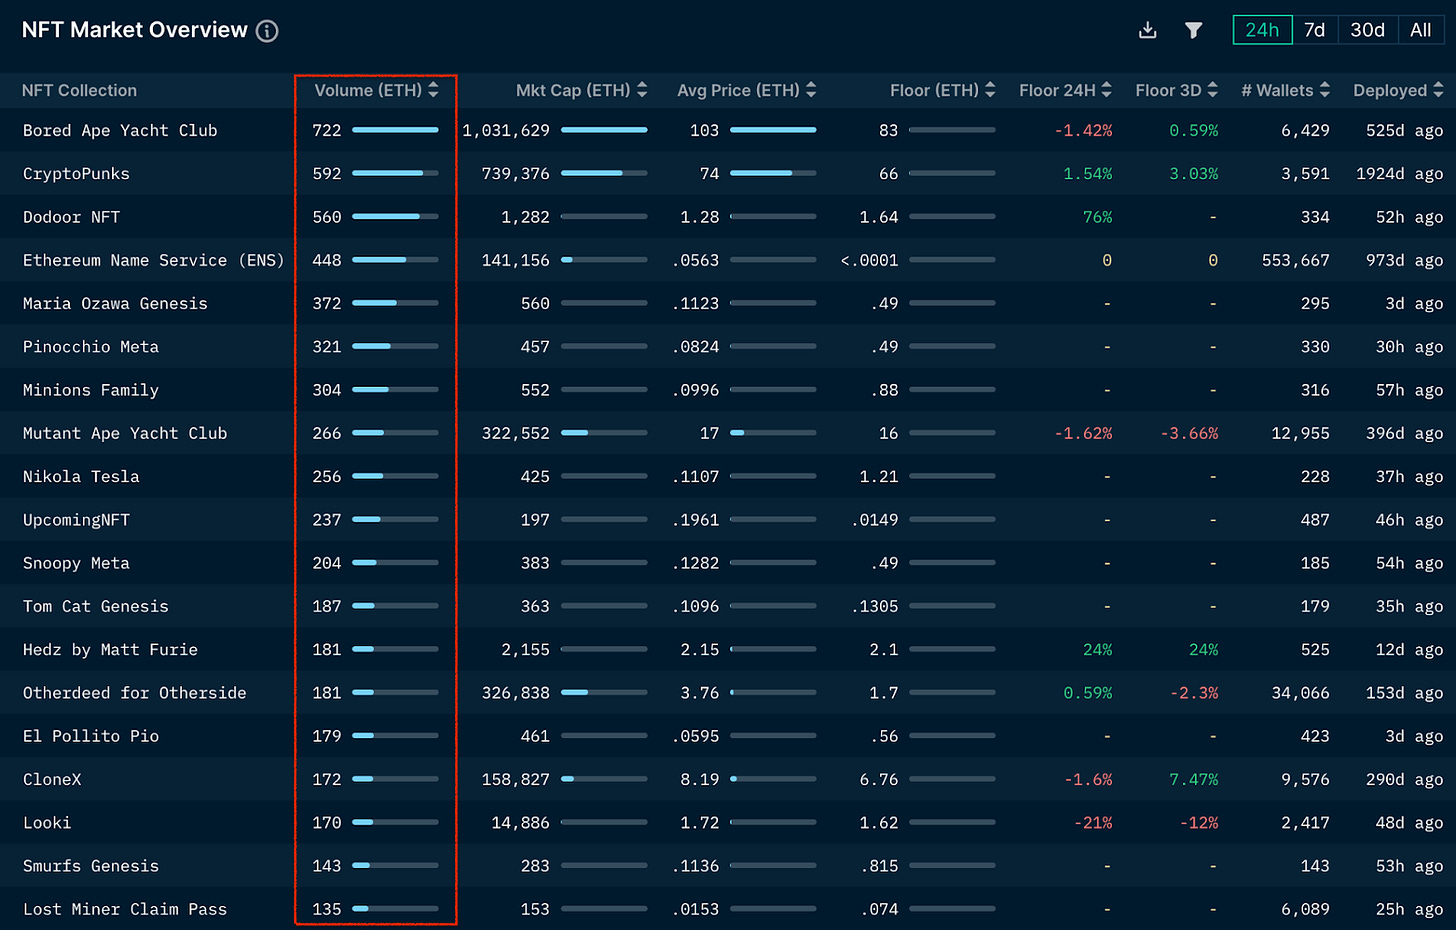This screenshot has height=930, width=1456.
Task: Click the CryptoPunks market cap bar
Action: 604,174
